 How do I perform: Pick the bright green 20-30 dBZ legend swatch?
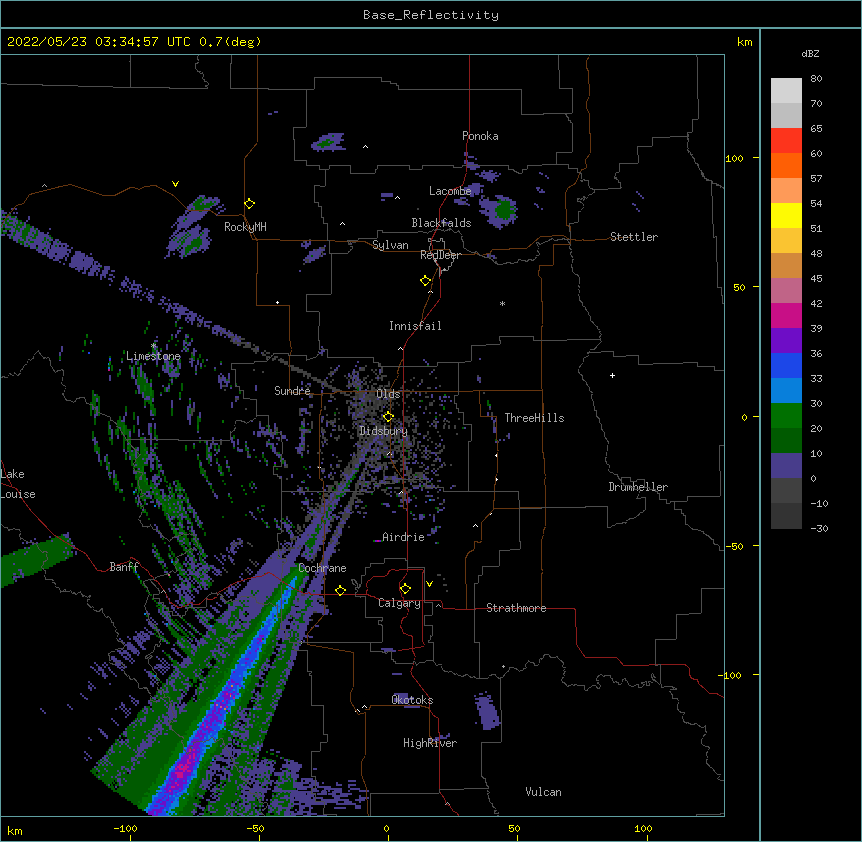click(x=786, y=416)
